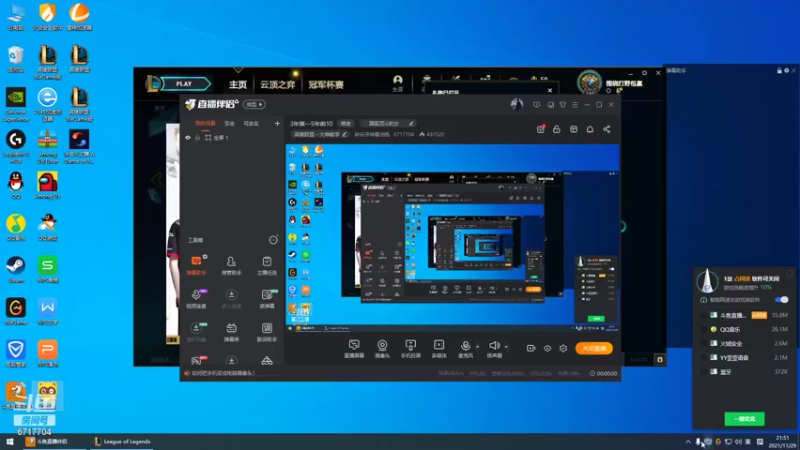Open the League of Legends taskbar button
Viewport: 800px width, 450px height.
tap(122, 442)
